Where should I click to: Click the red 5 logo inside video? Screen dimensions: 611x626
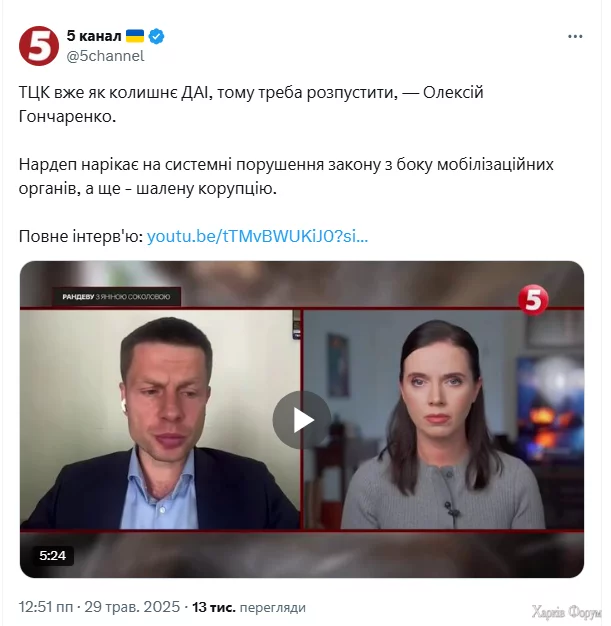533,300
